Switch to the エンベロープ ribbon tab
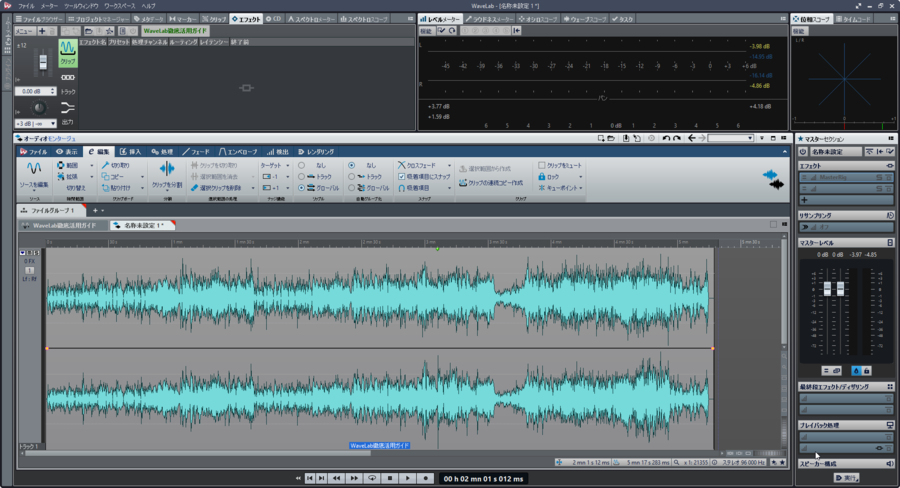Viewport: 900px width, 488px height. pos(238,151)
